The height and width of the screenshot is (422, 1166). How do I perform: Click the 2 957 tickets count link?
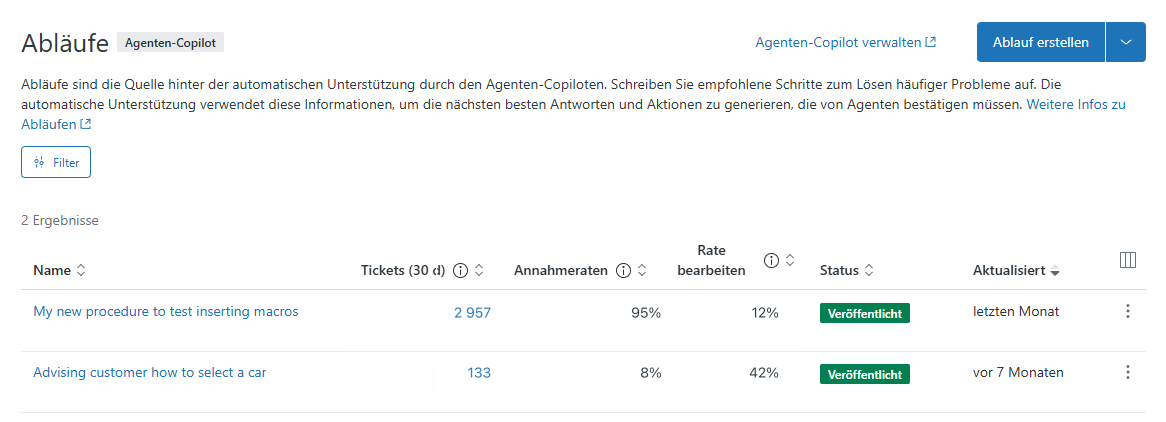[472, 312]
